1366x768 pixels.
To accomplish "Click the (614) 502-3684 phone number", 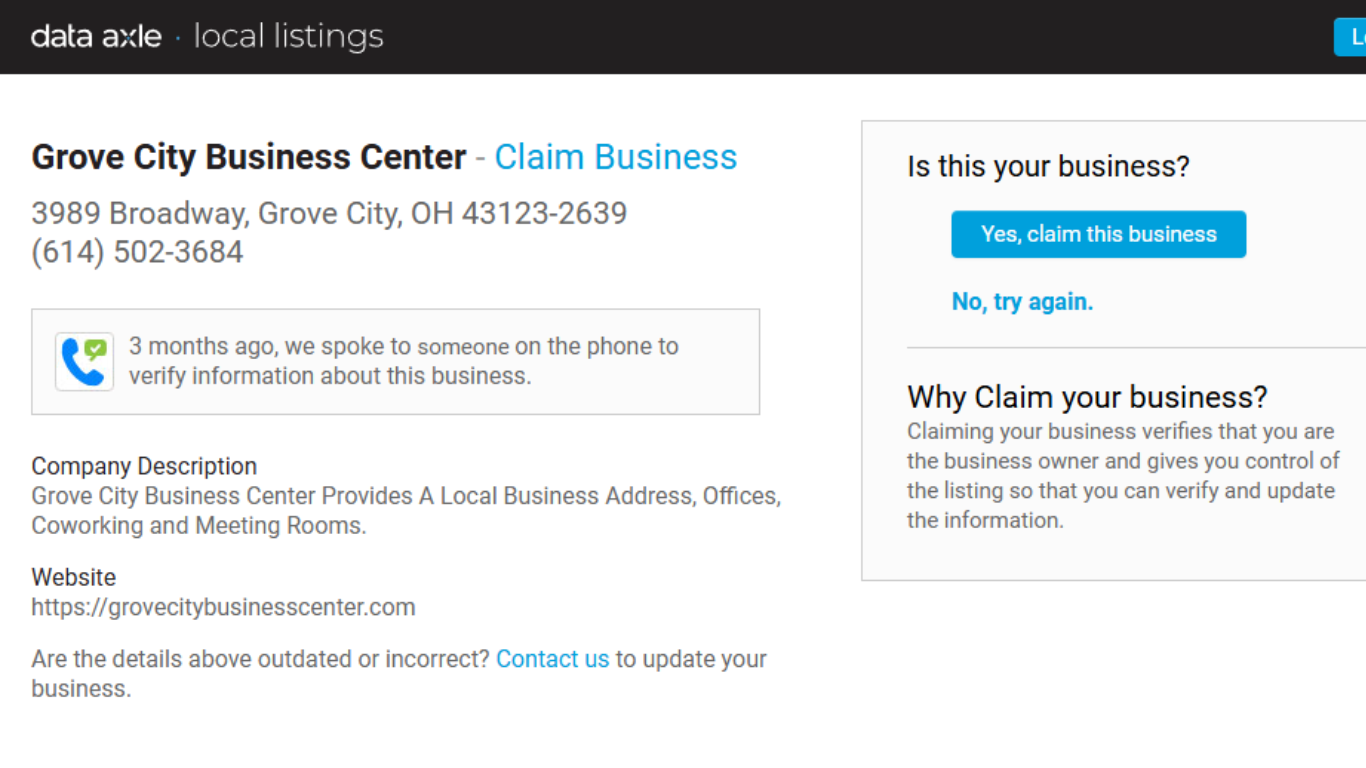I will tap(137, 252).
